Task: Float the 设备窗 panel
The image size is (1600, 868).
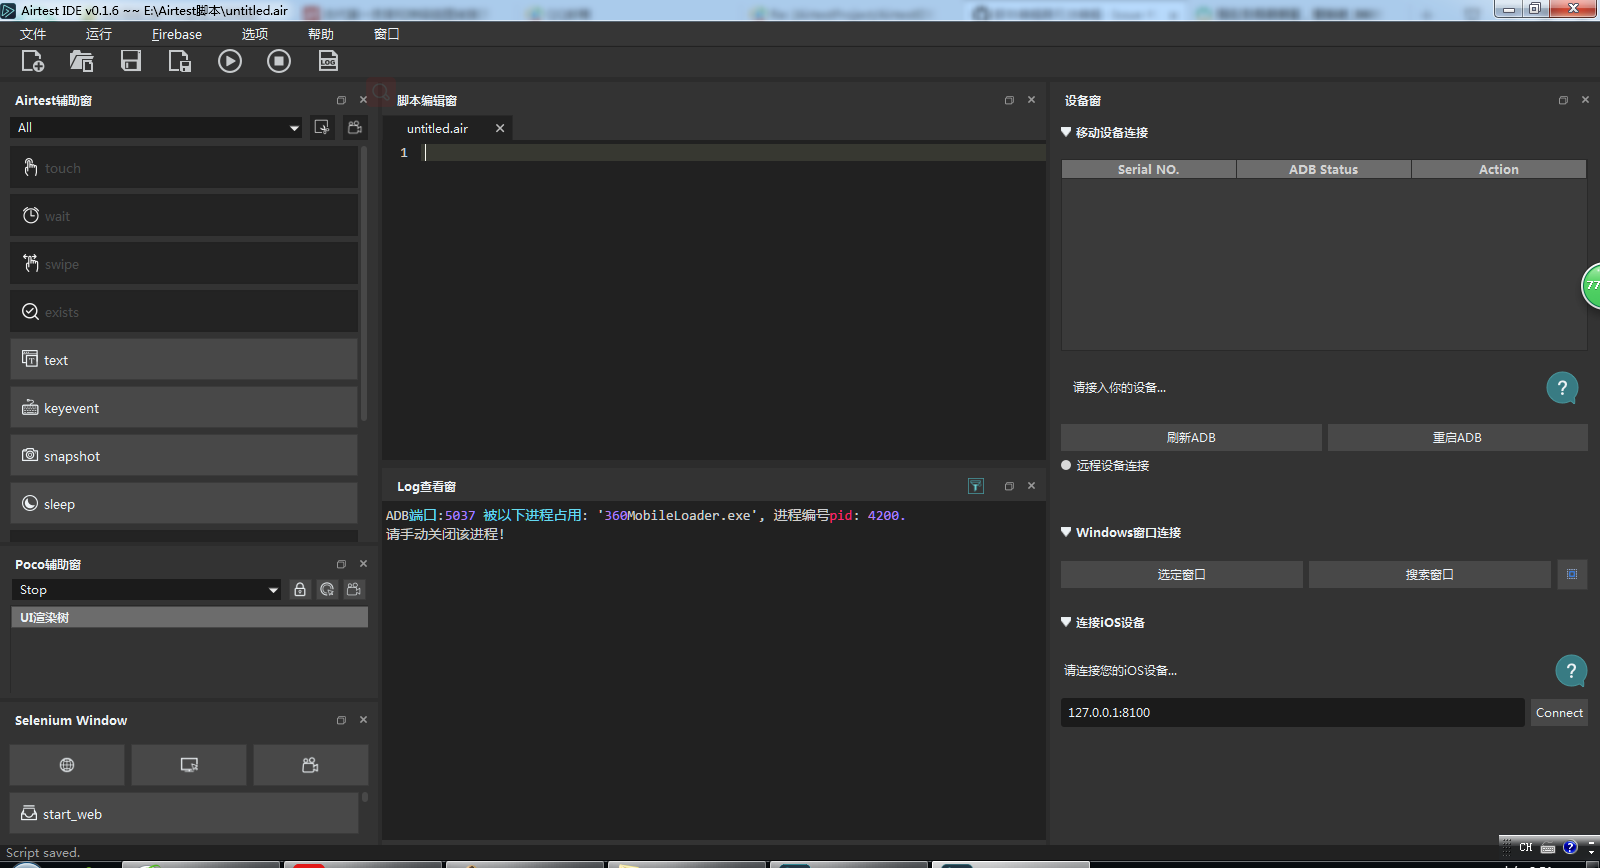Action: [x=1563, y=100]
